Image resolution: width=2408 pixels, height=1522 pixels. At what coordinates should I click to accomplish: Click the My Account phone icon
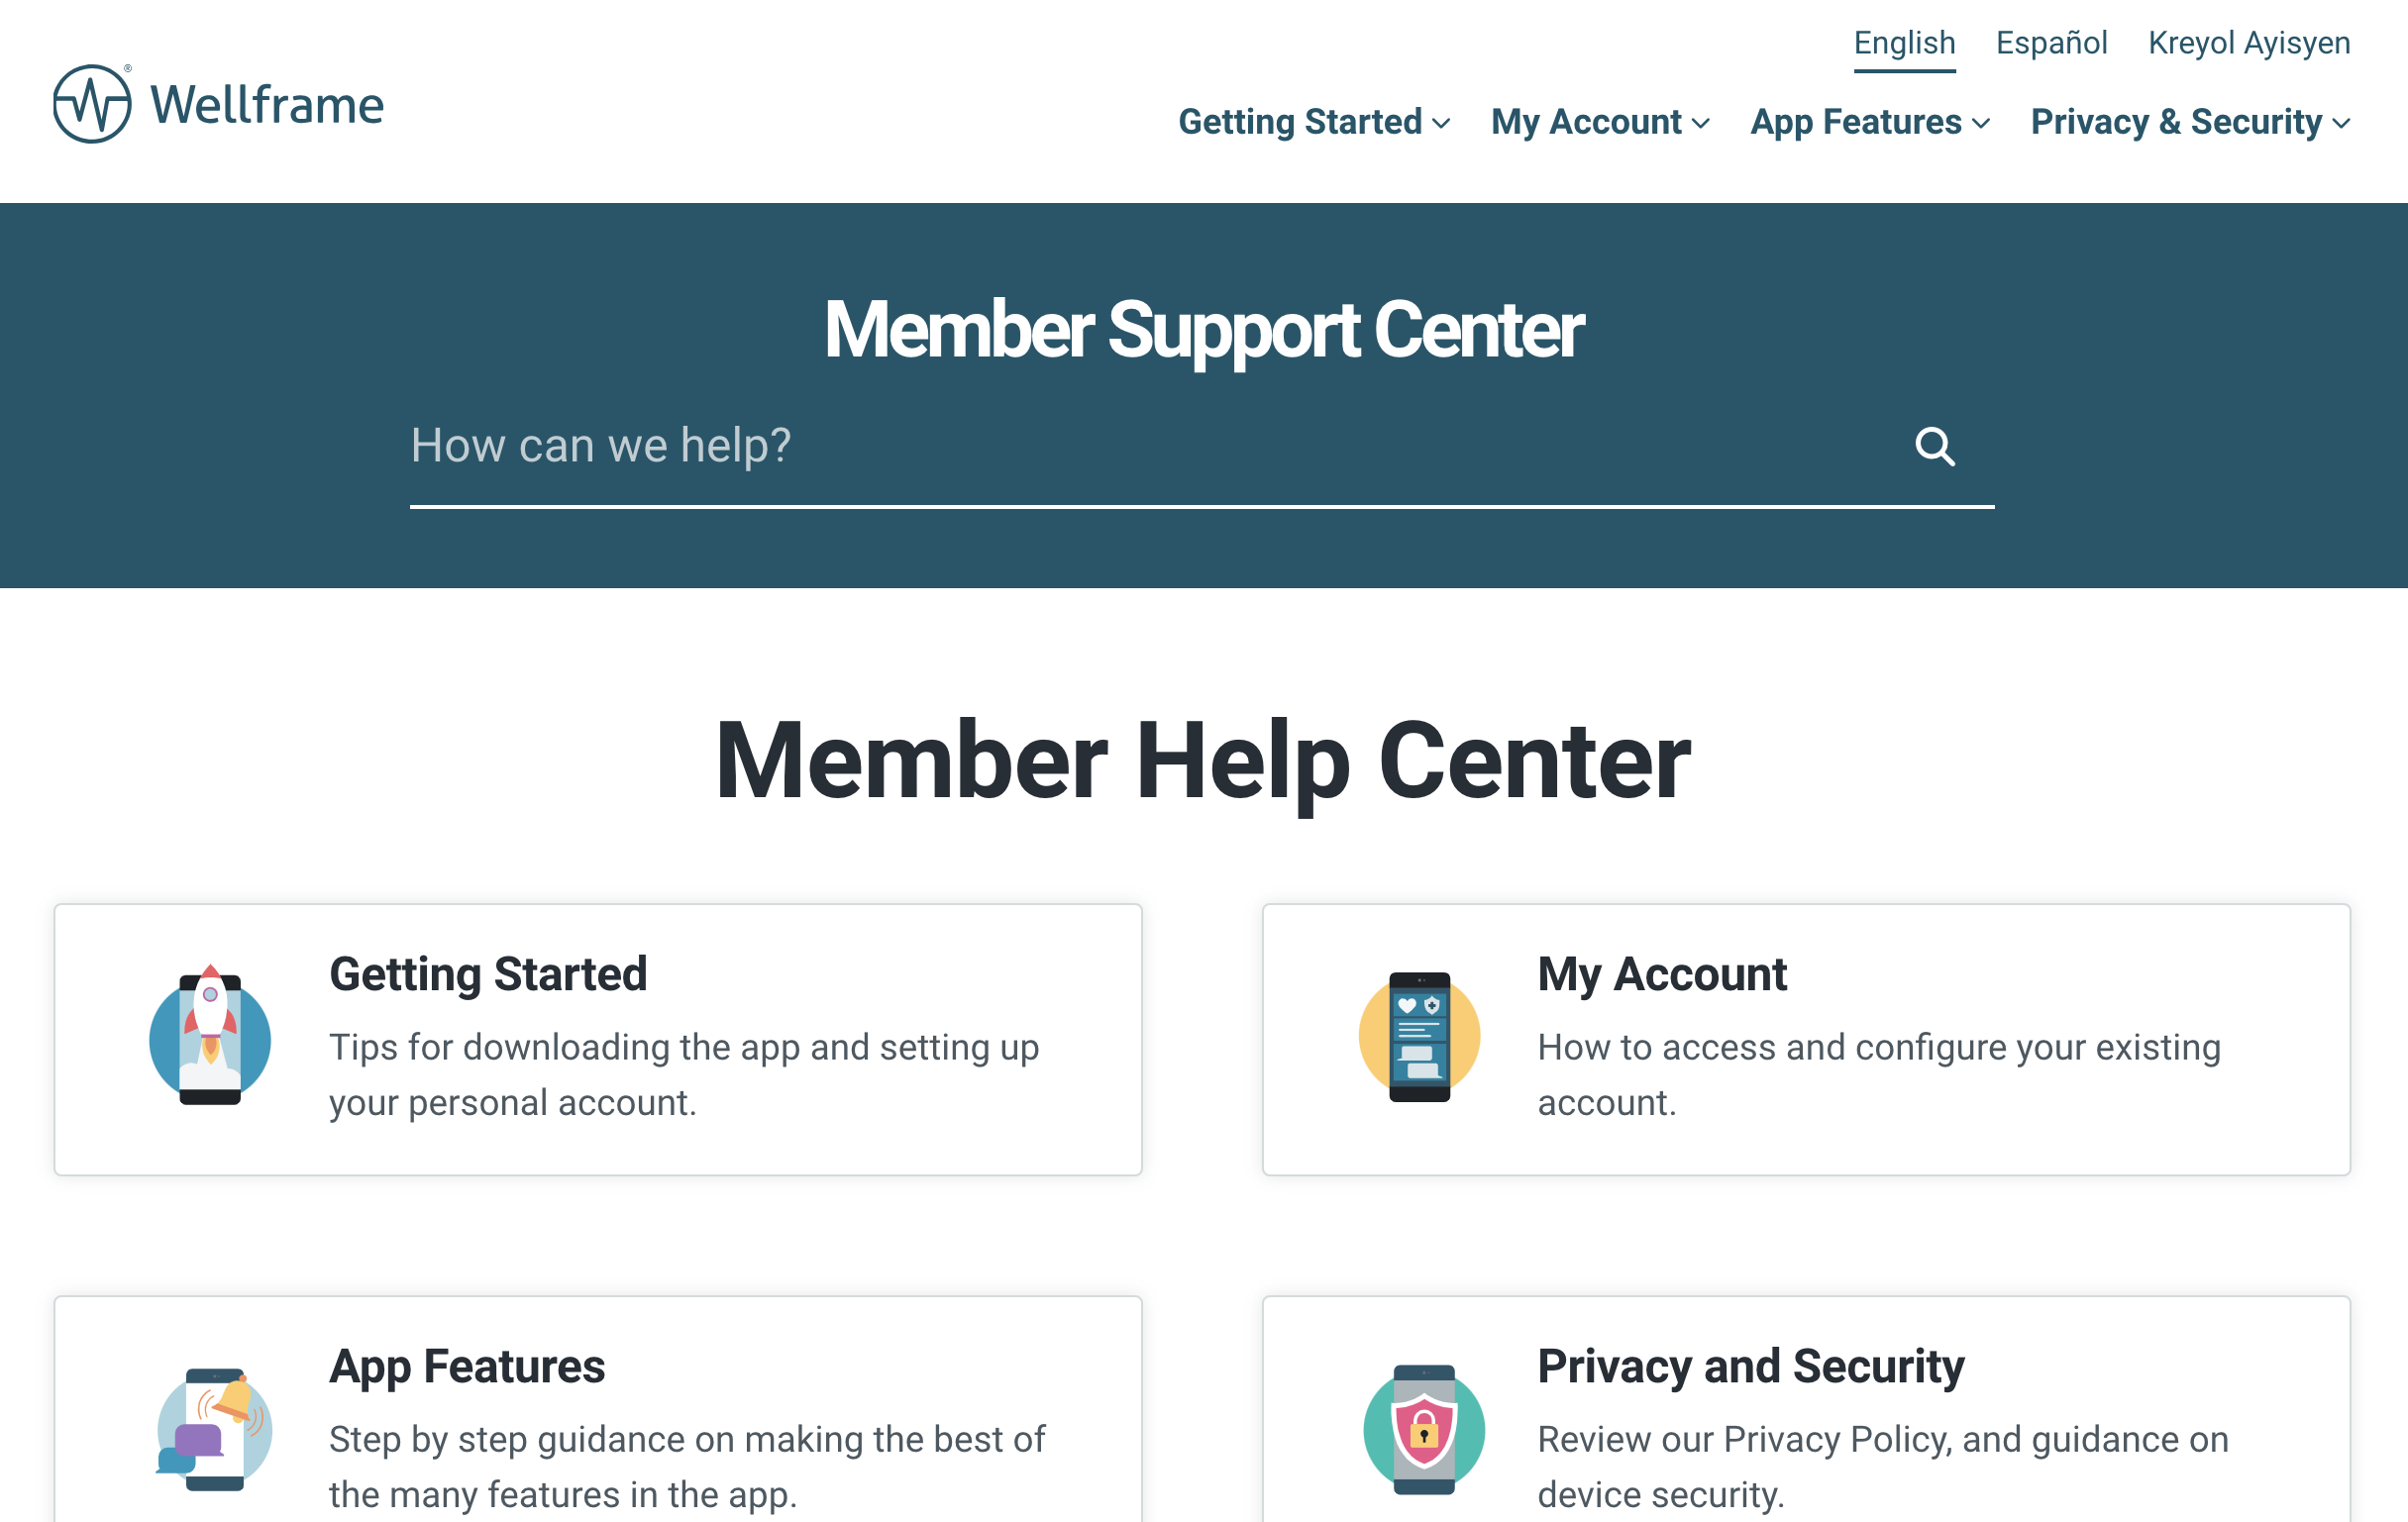point(1419,1037)
